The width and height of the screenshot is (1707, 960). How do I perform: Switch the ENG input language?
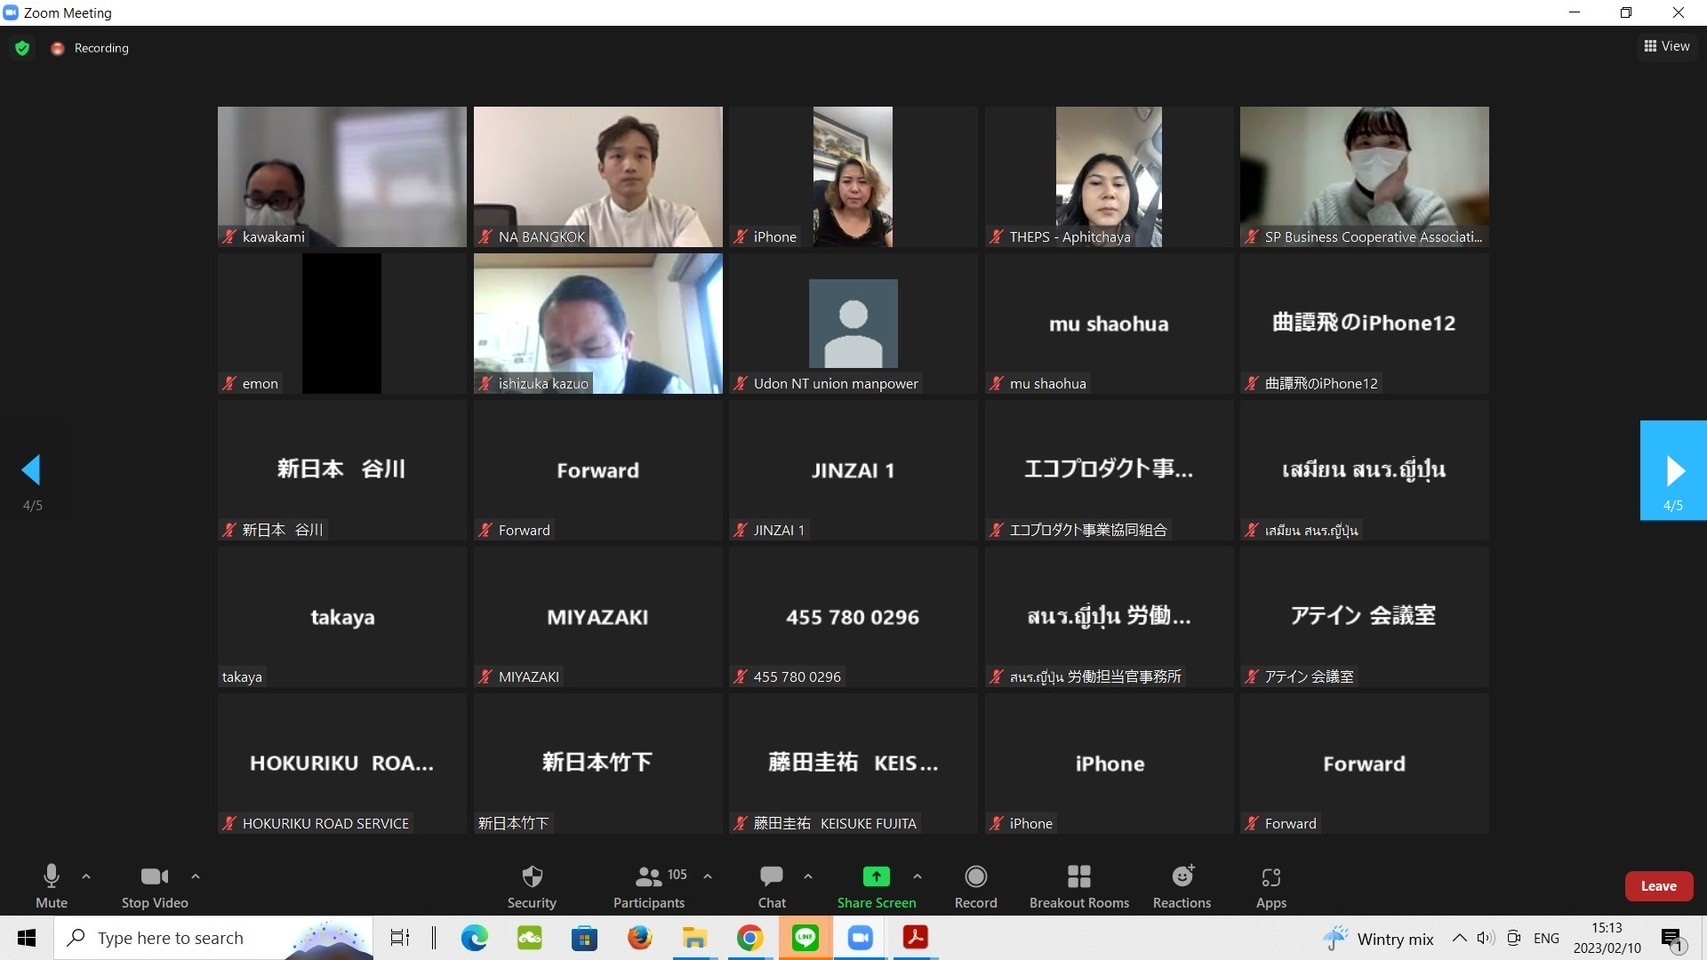click(x=1546, y=938)
